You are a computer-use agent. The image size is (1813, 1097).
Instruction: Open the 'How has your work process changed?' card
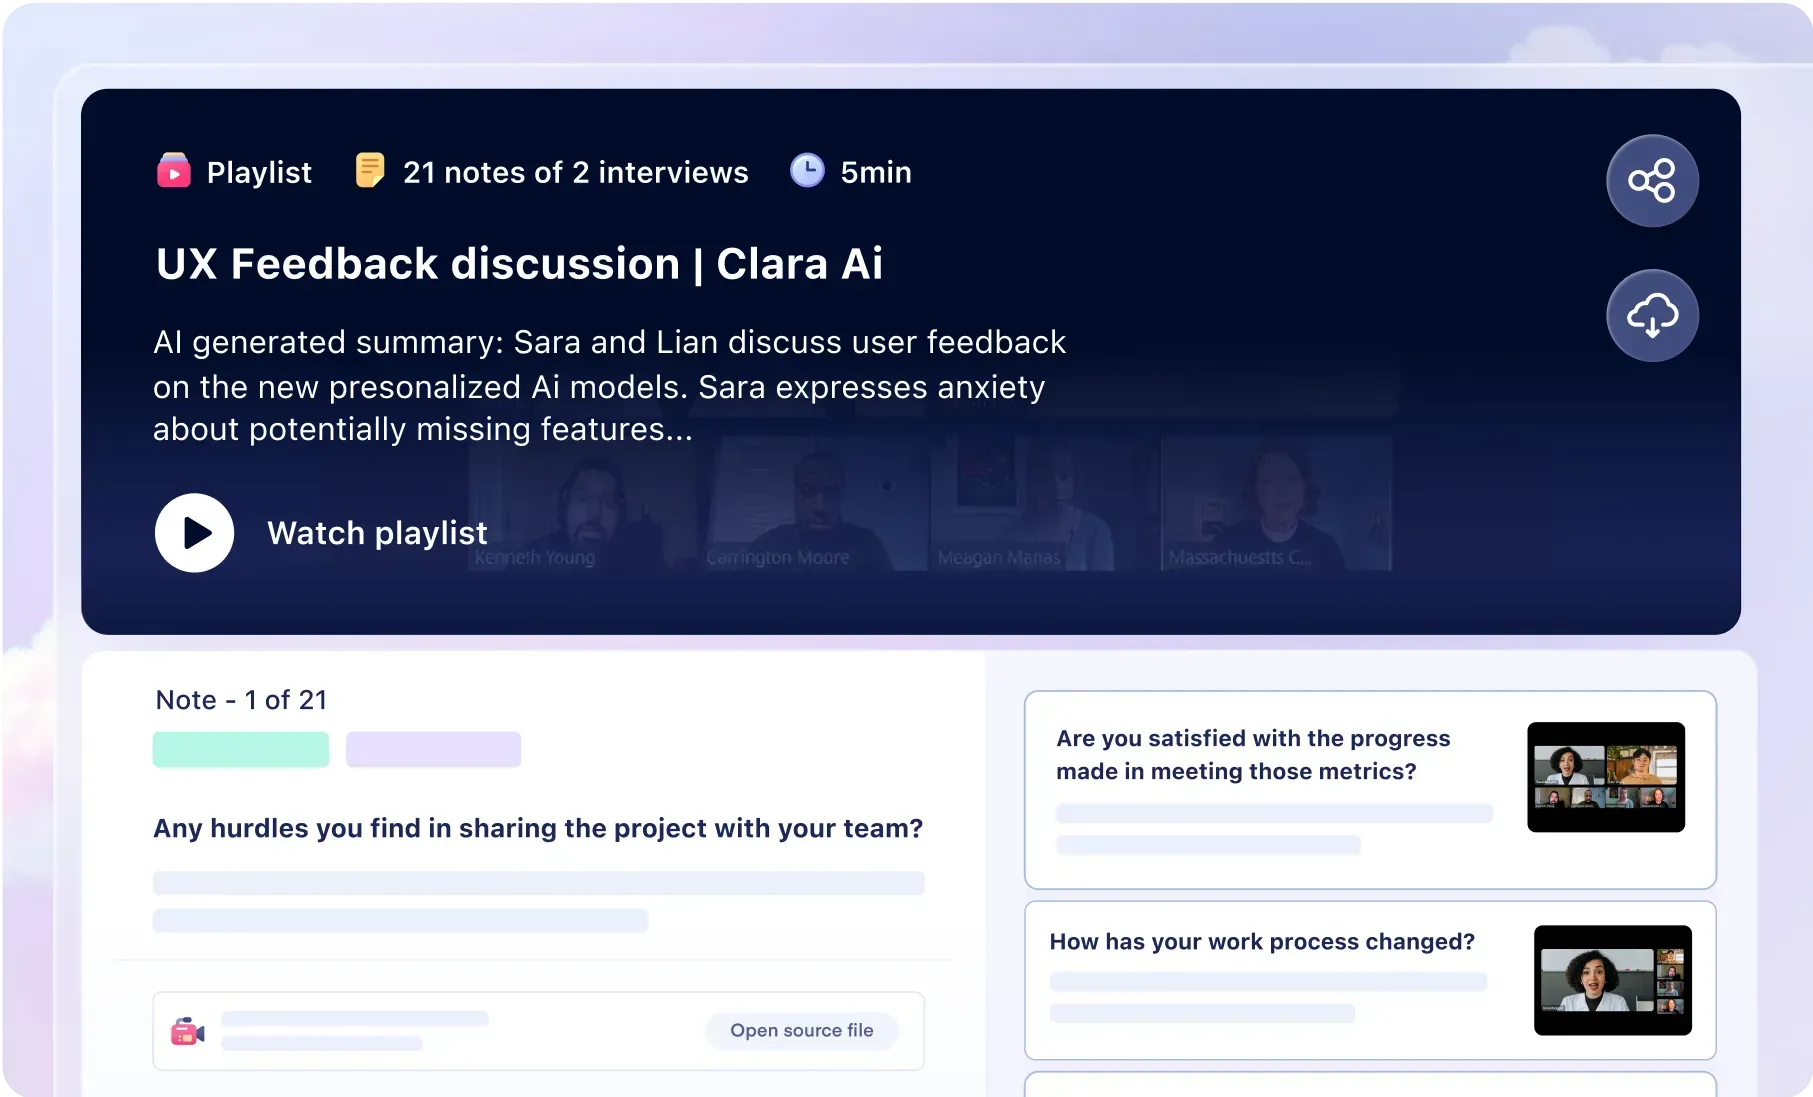pyautogui.click(x=1370, y=980)
